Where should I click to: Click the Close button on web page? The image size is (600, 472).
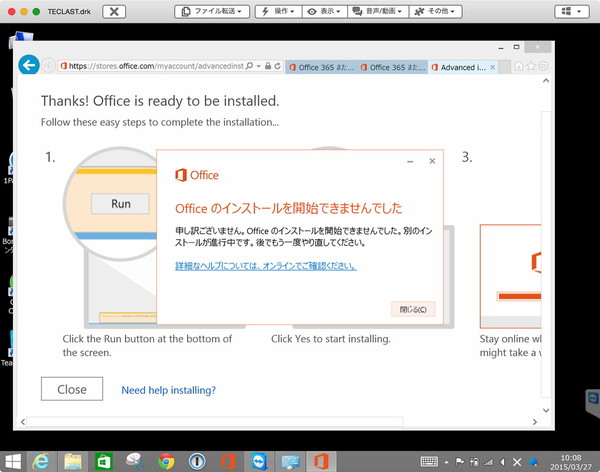pos(72,389)
